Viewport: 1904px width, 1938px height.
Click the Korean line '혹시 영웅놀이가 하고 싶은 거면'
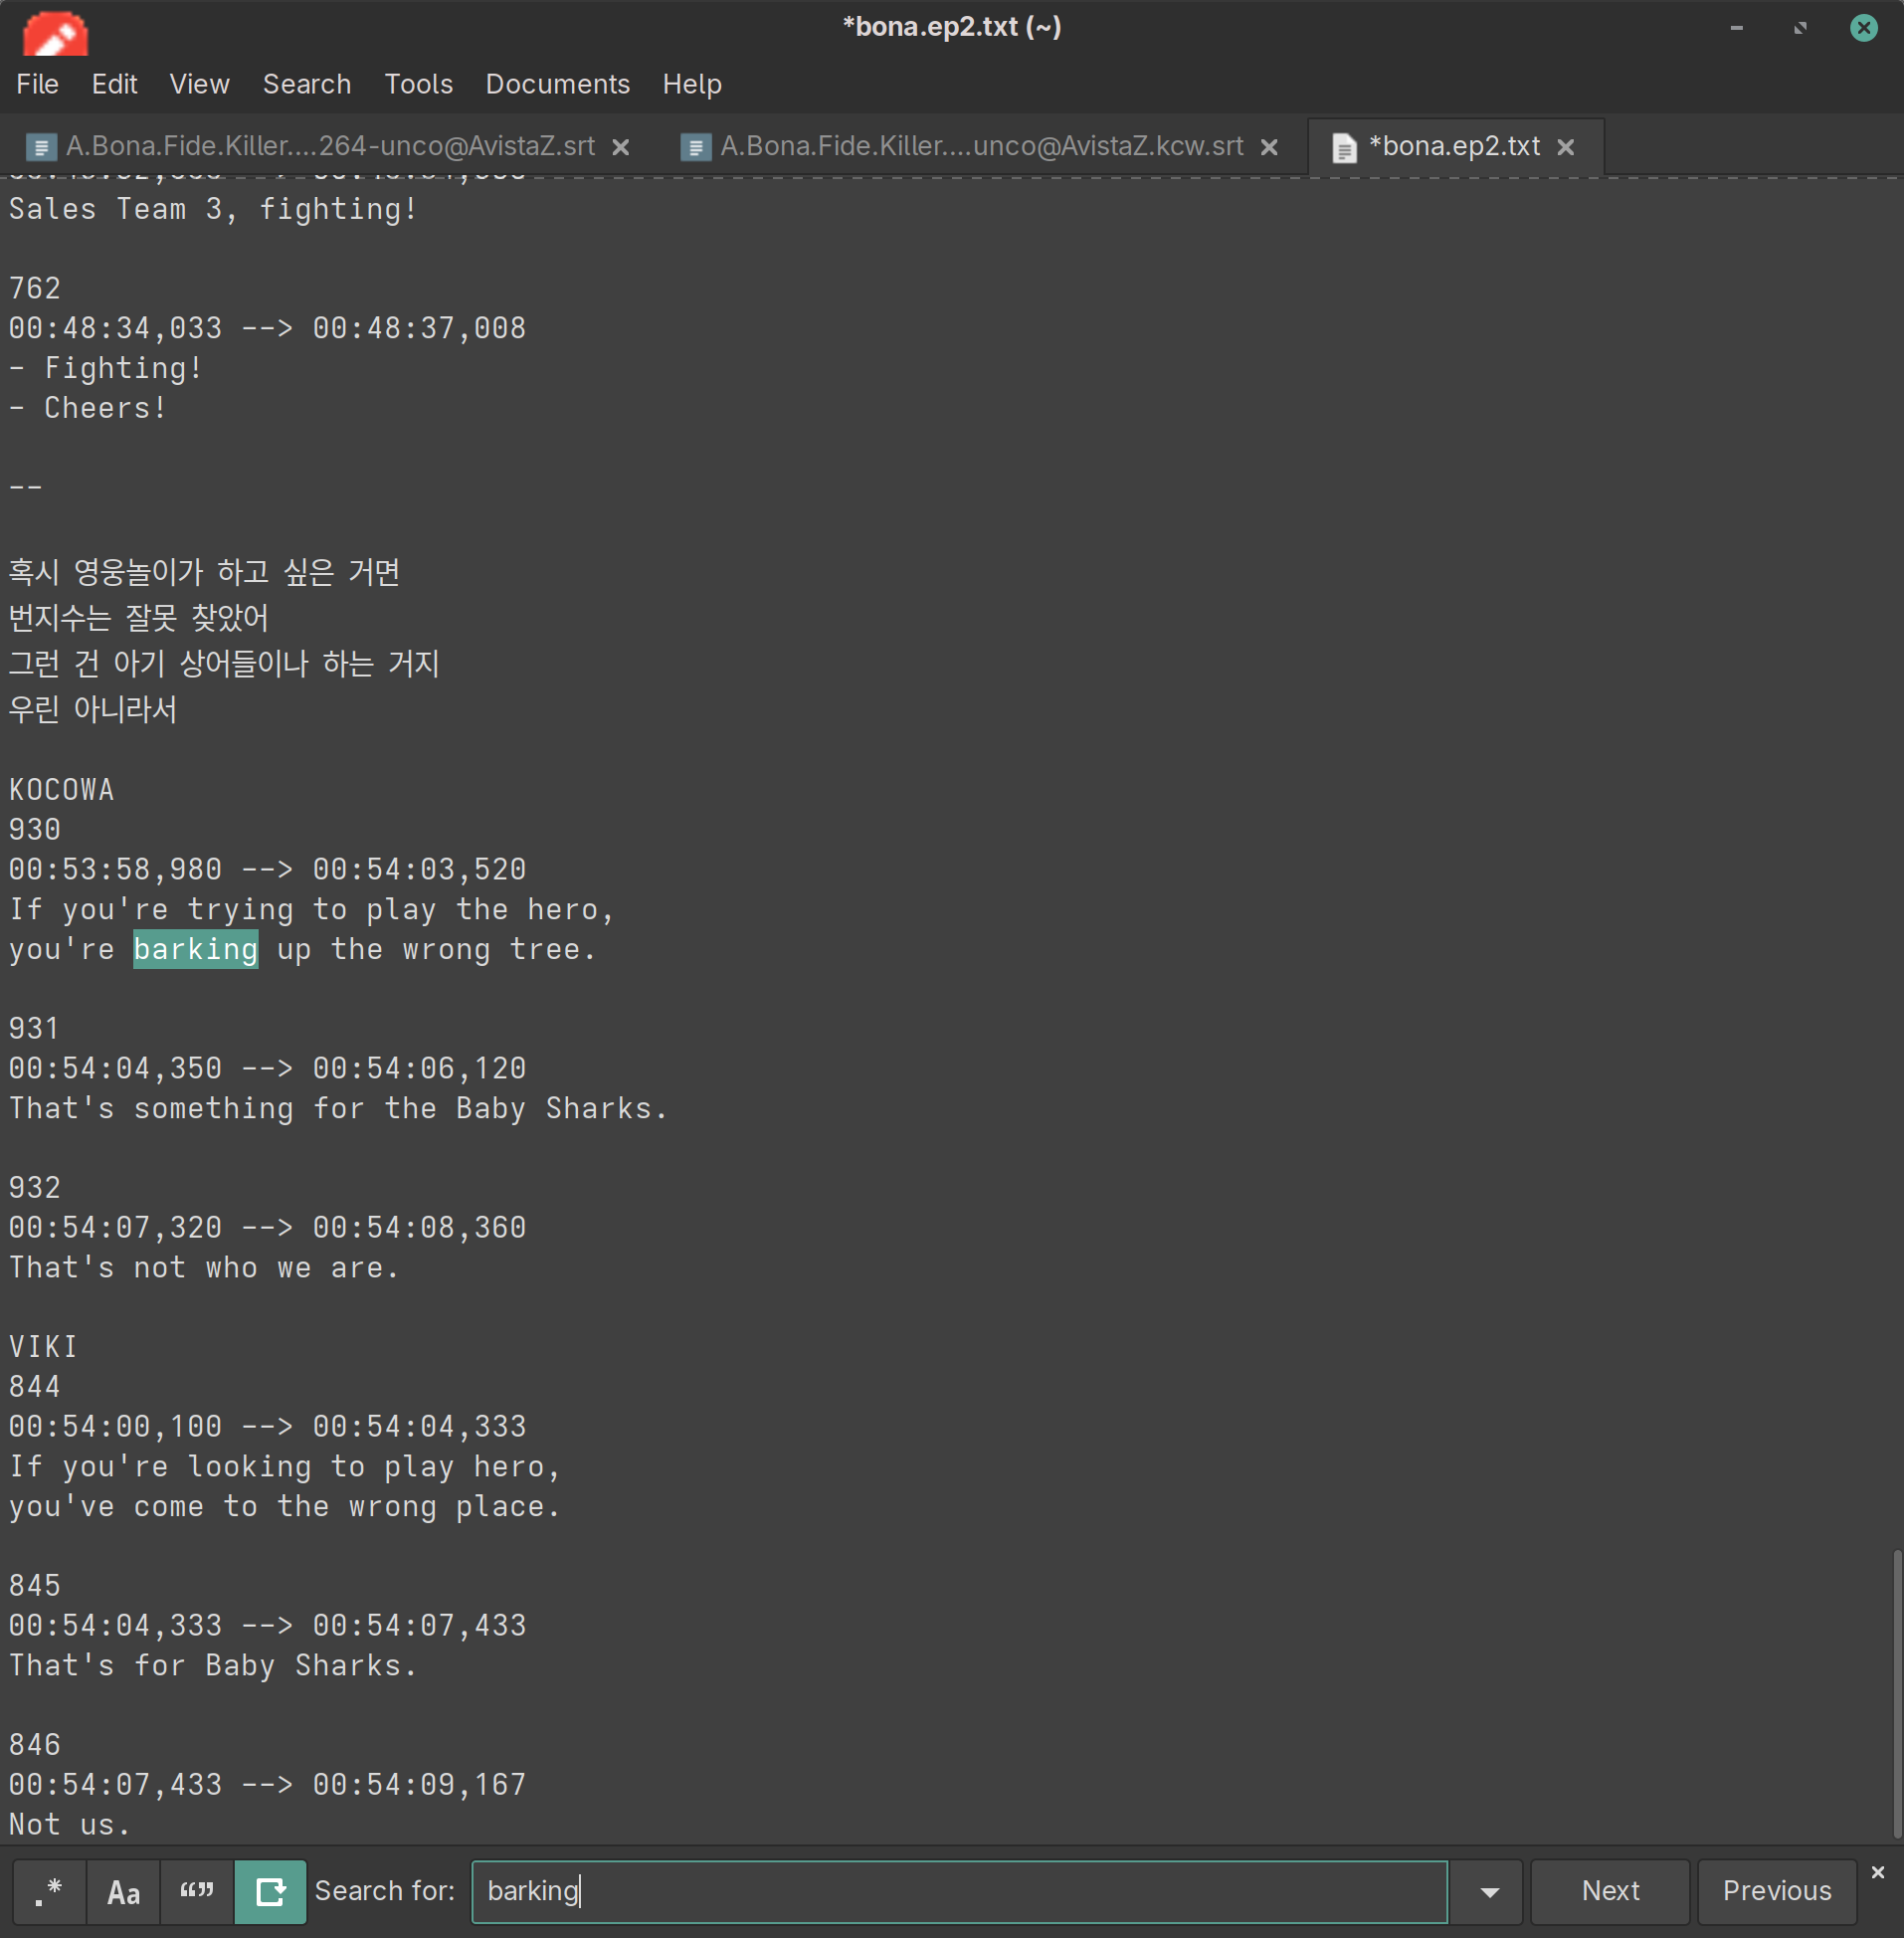(x=204, y=572)
